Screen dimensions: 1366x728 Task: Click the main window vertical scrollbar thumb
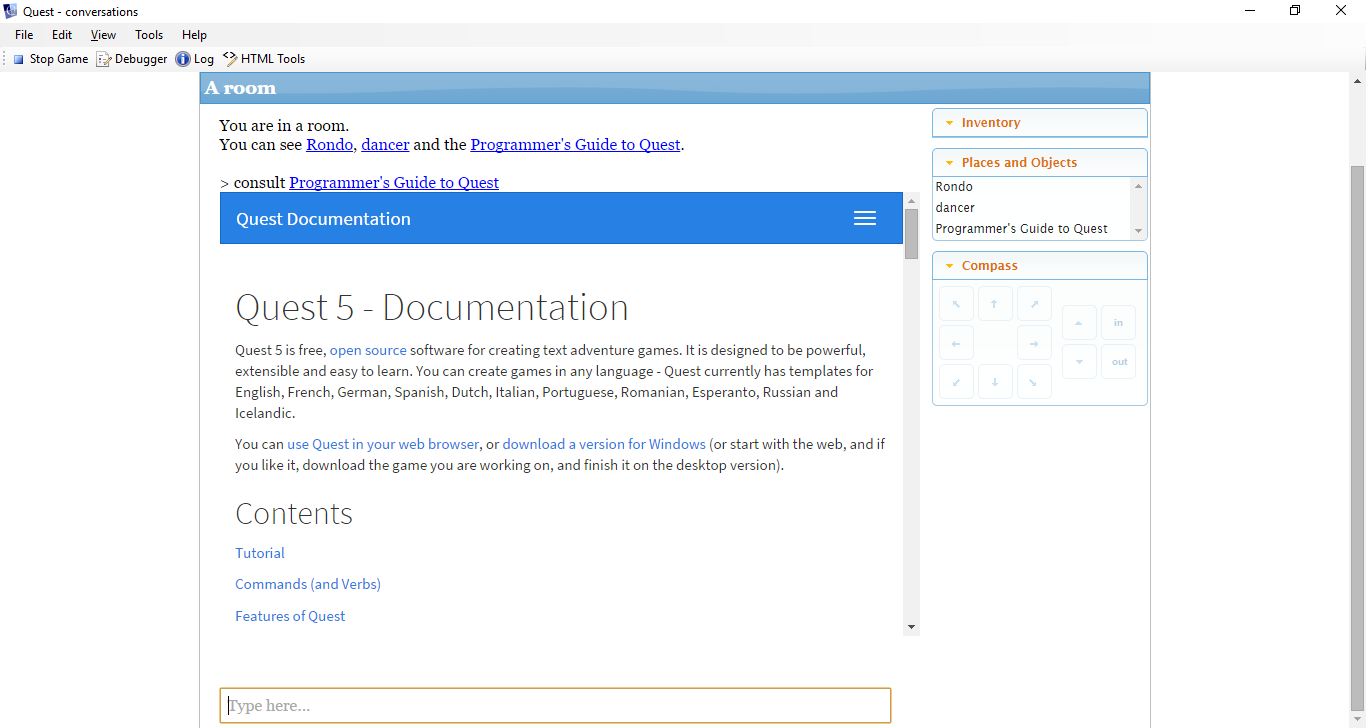1357,440
